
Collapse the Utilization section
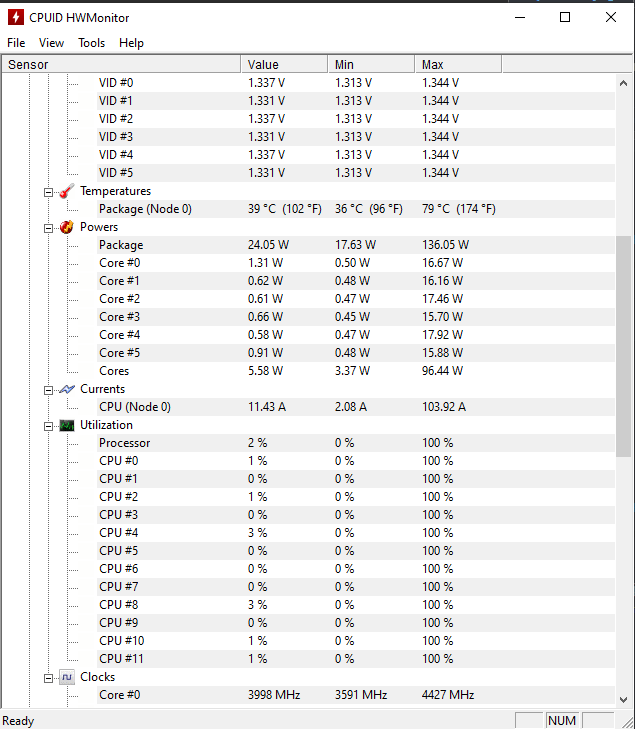(48, 426)
